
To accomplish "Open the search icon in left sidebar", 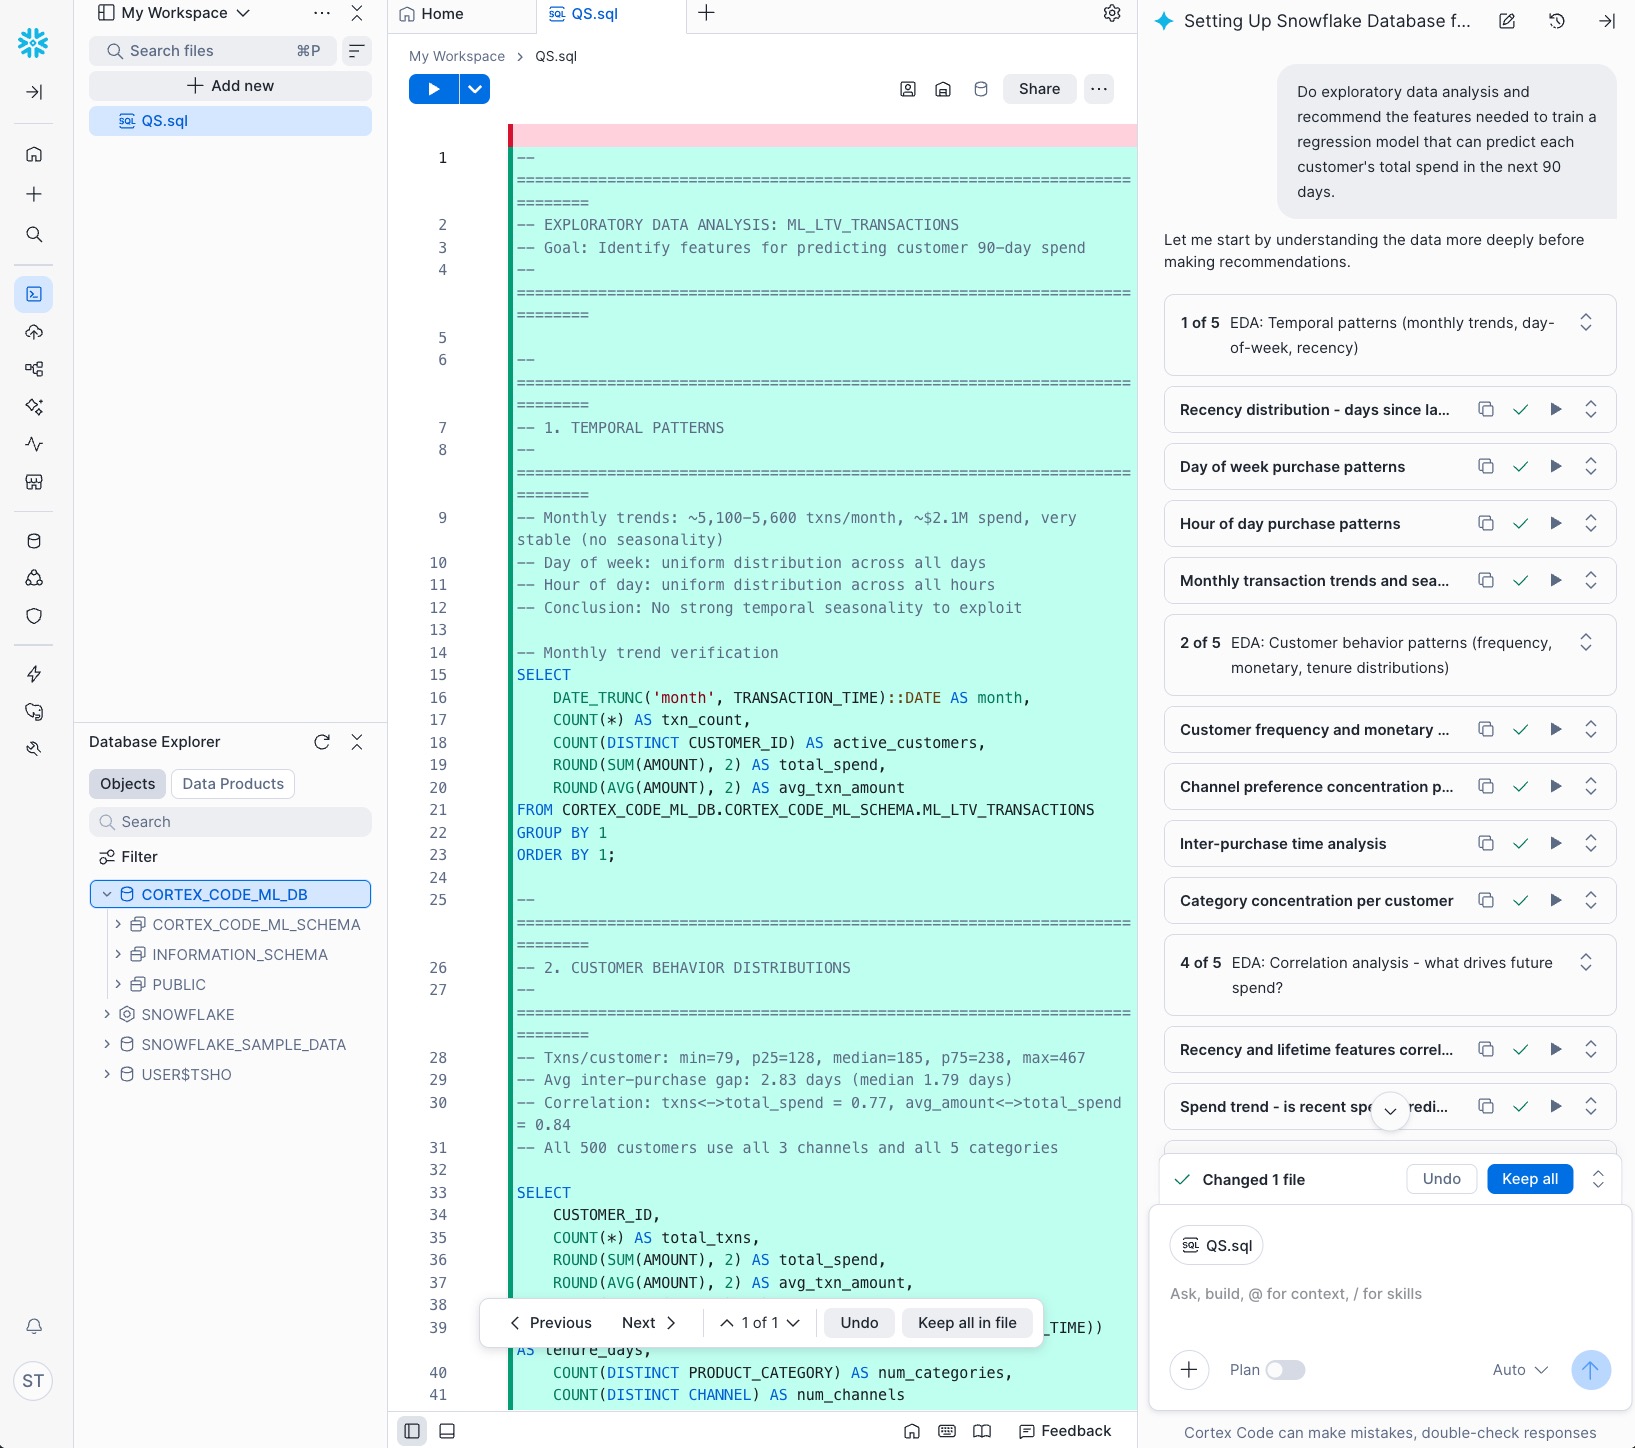I will 34,234.
